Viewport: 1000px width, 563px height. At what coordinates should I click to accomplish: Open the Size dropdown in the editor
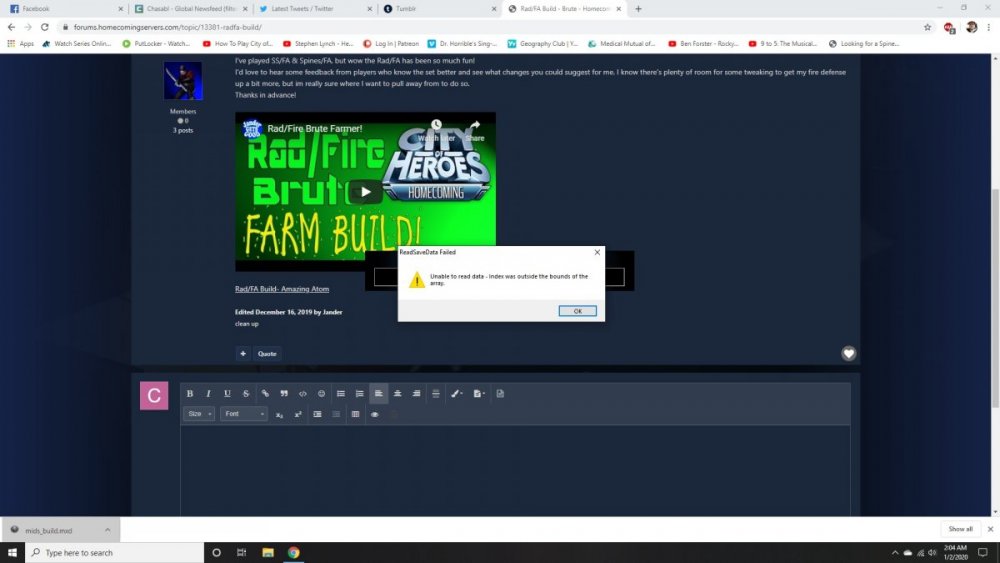pos(199,414)
